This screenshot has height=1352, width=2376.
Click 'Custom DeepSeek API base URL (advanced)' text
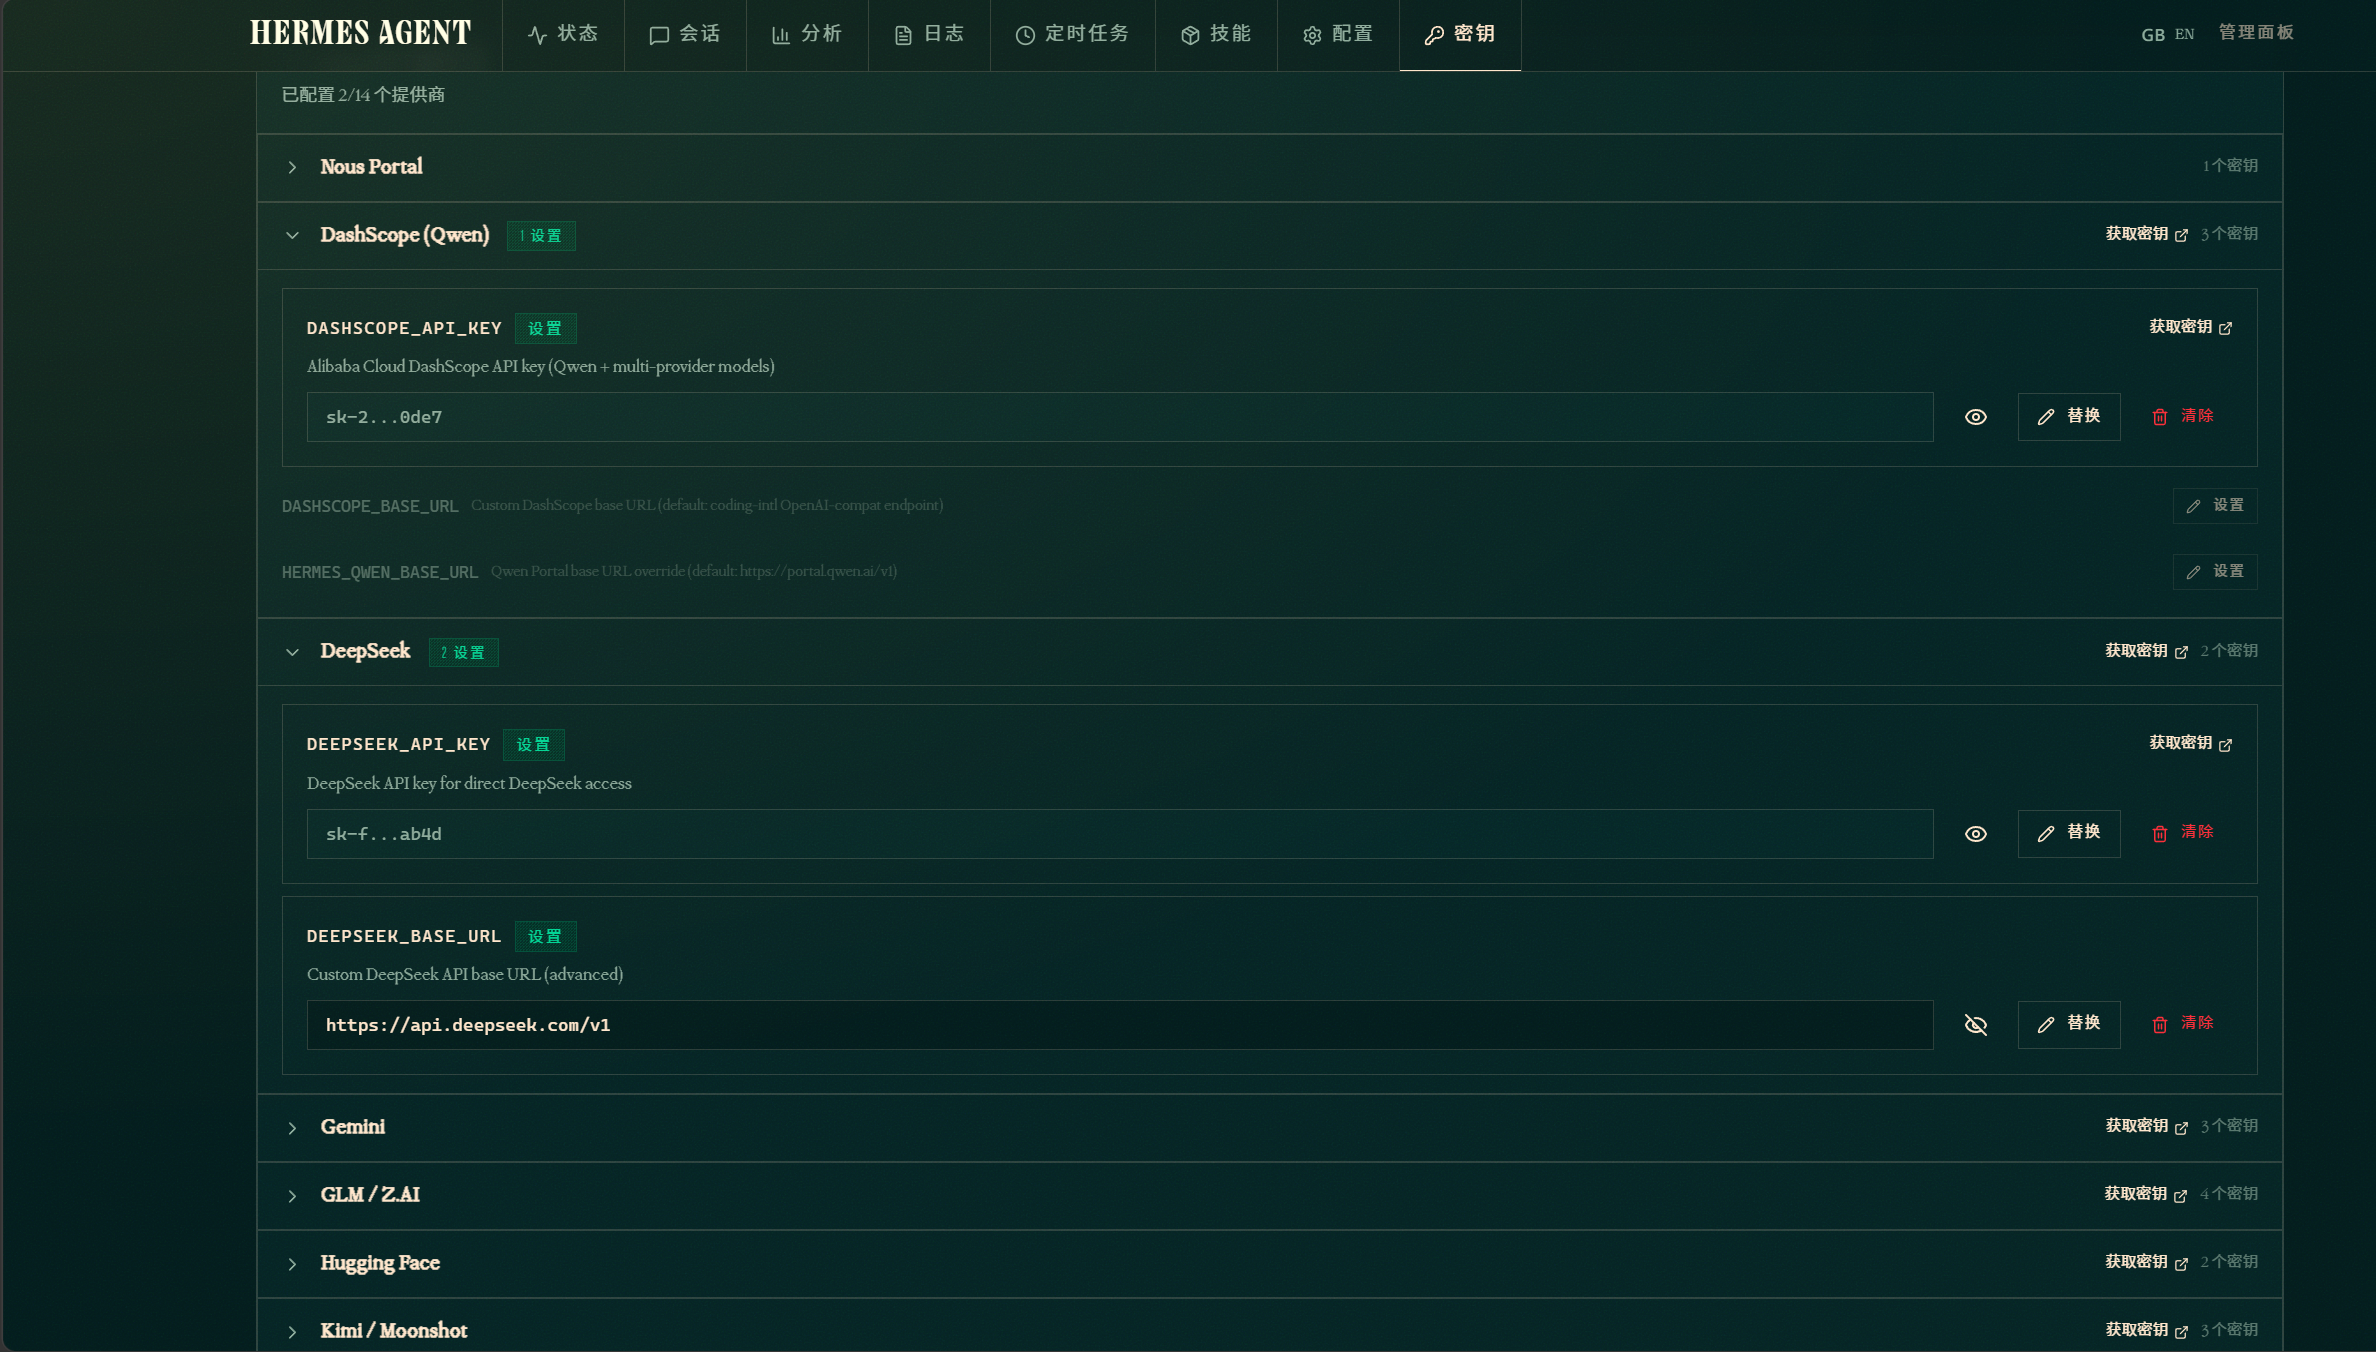[465, 974]
